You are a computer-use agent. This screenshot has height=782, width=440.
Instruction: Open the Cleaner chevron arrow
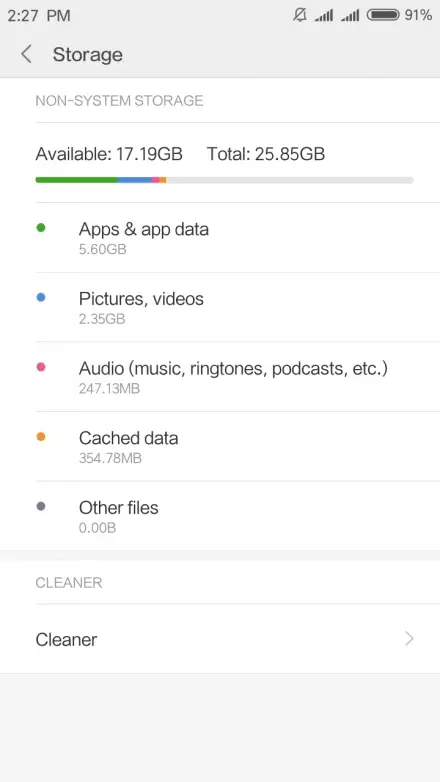click(410, 638)
